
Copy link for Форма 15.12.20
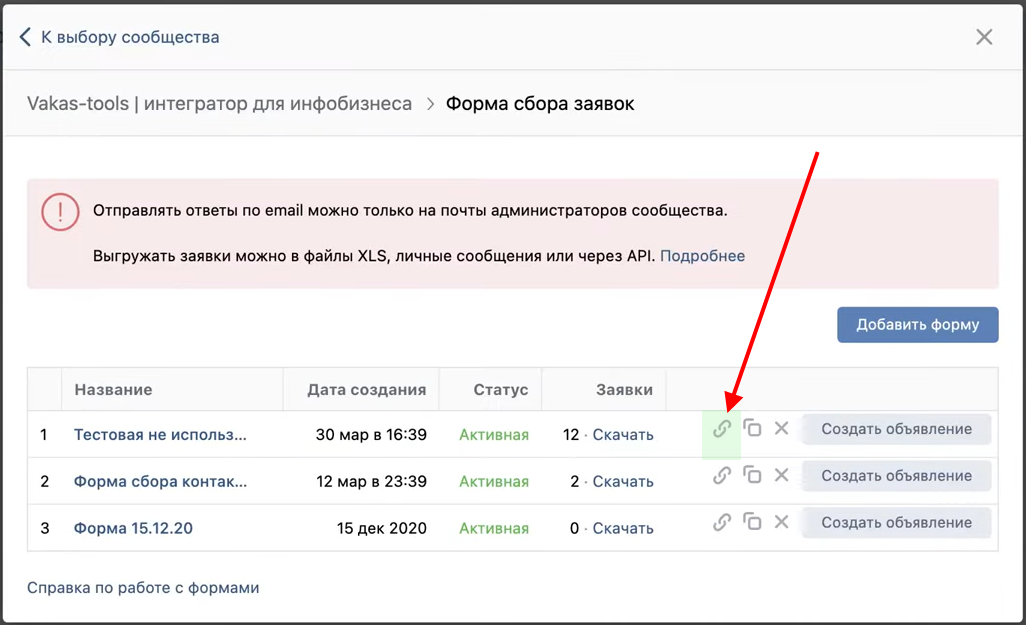point(721,522)
